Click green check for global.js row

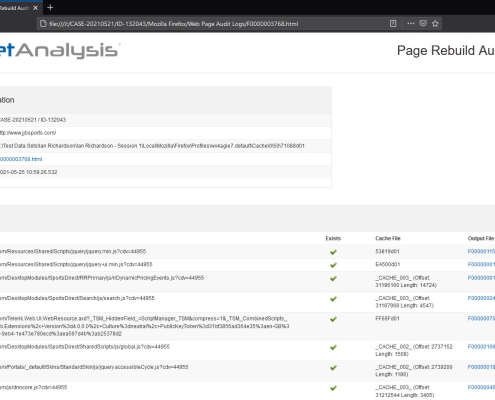[x=333, y=347]
